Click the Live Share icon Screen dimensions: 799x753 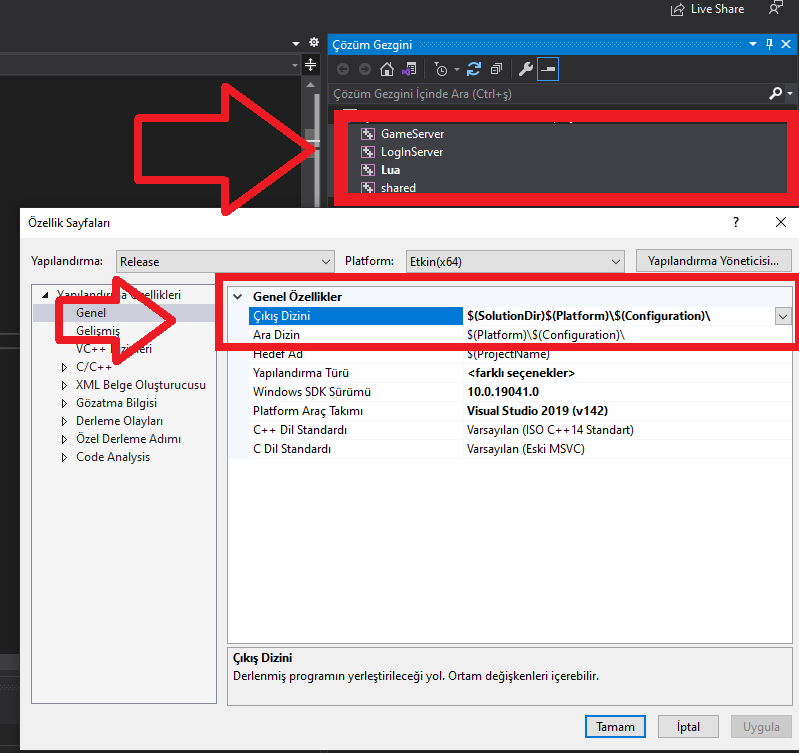coord(677,9)
